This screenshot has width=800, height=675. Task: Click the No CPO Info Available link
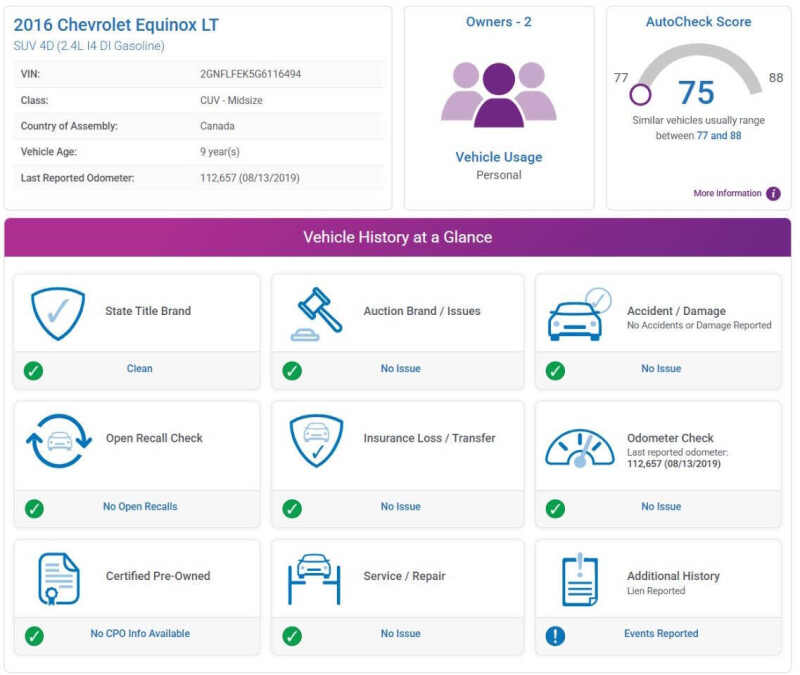[140, 634]
